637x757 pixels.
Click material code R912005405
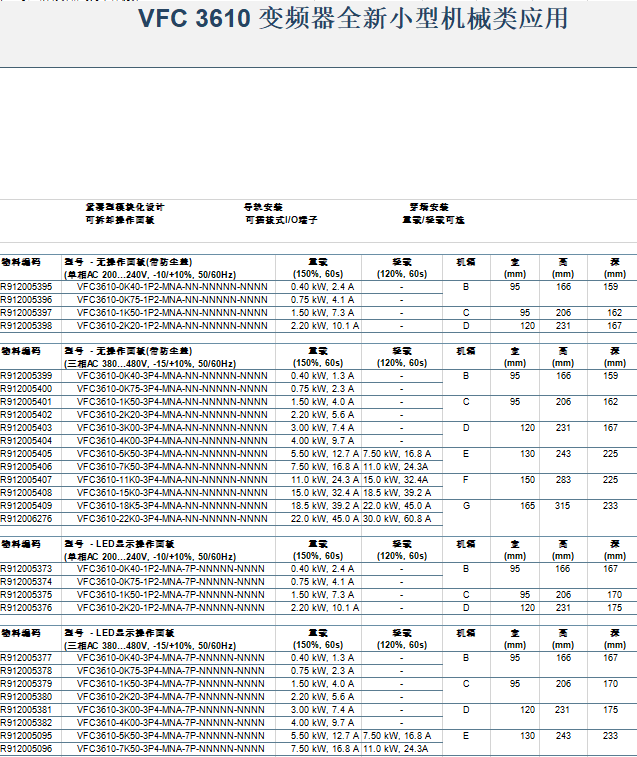click(26, 454)
